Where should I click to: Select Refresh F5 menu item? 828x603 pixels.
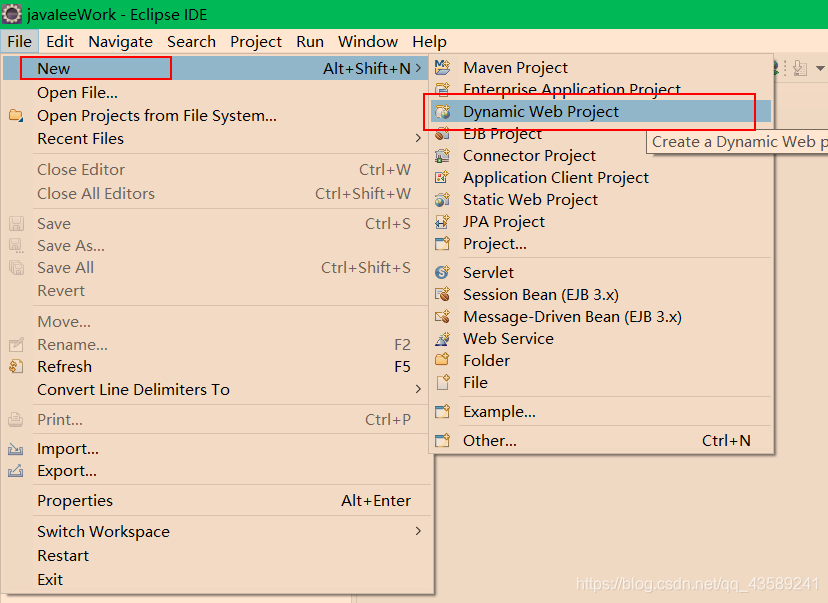(x=216, y=366)
